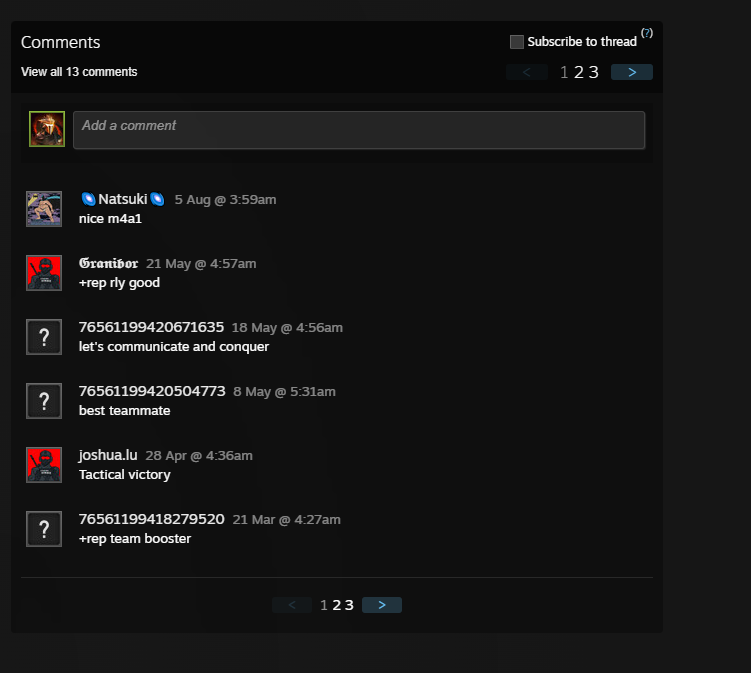The height and width of the screenshot is (673, 751).
Task: Click question-mark avatar of 76561199420504773
Action: click(44, 401)
